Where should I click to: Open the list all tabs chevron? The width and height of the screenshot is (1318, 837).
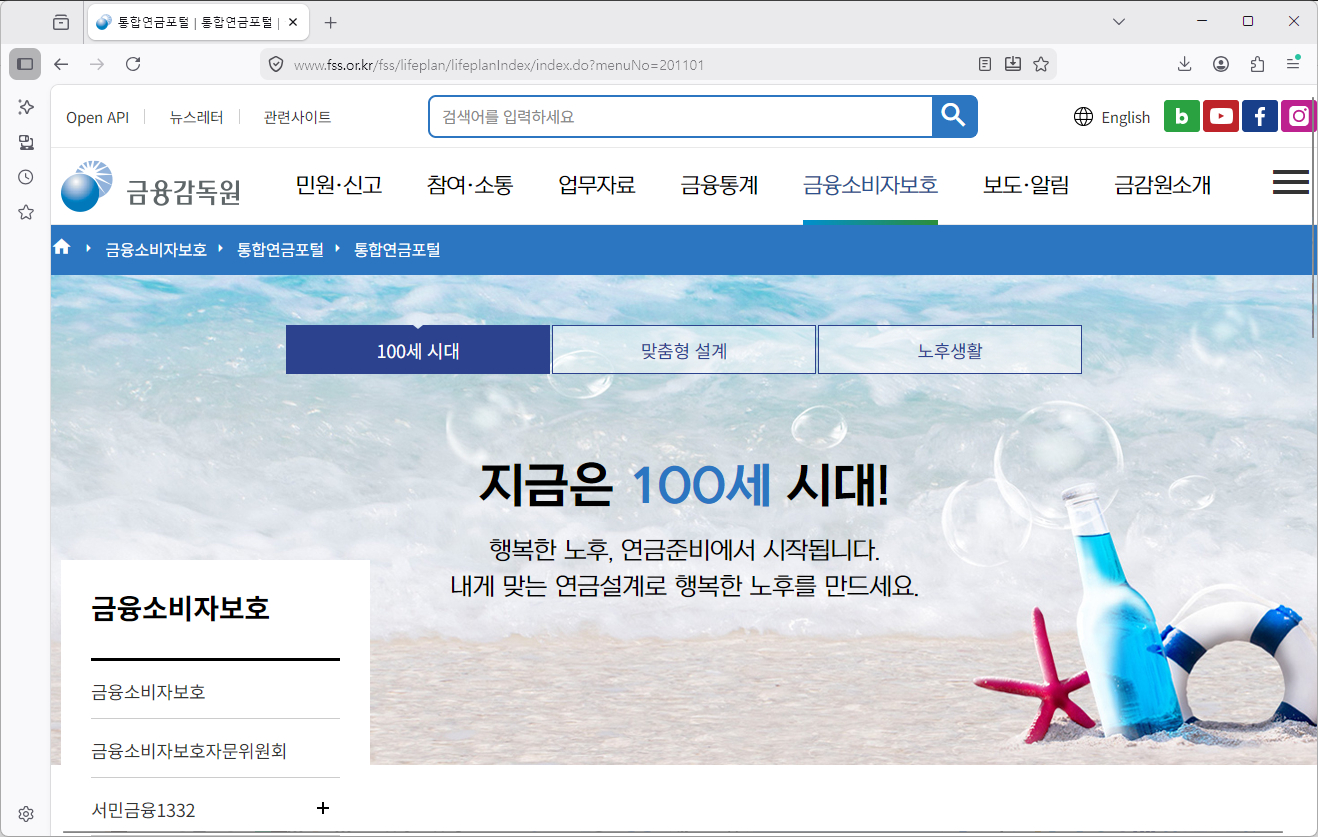[1119, 21]
